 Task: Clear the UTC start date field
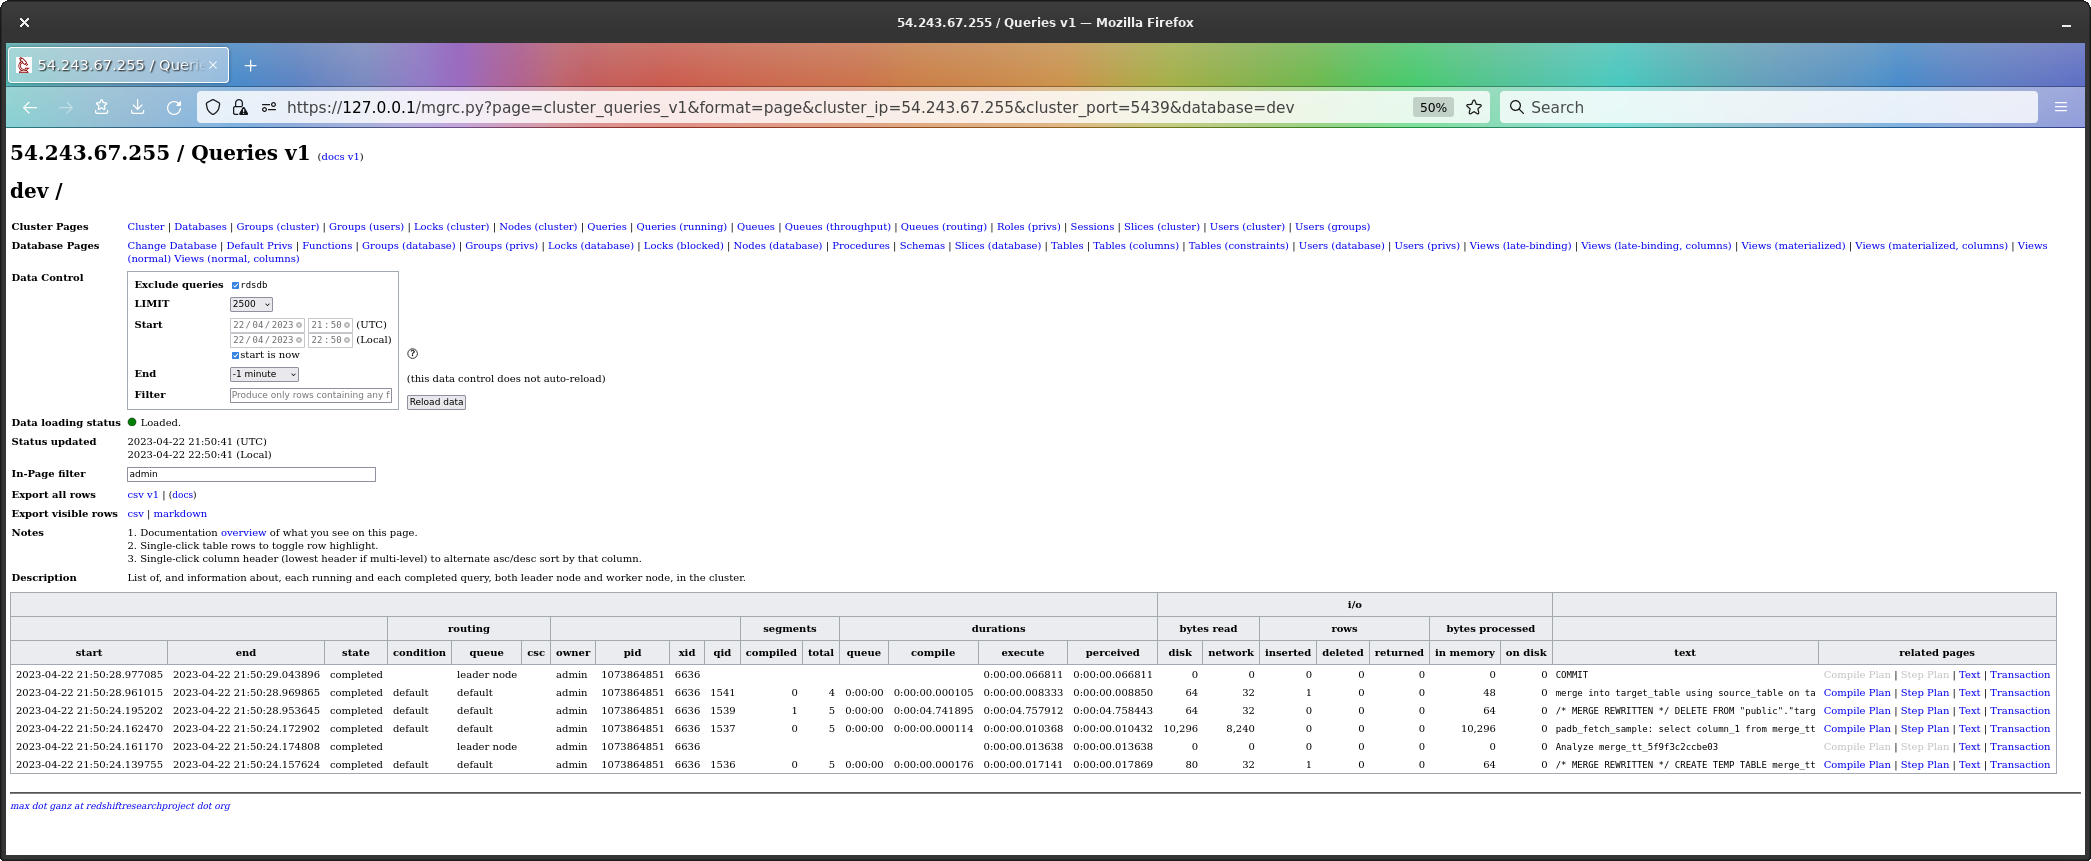click(x=299, y=325)
